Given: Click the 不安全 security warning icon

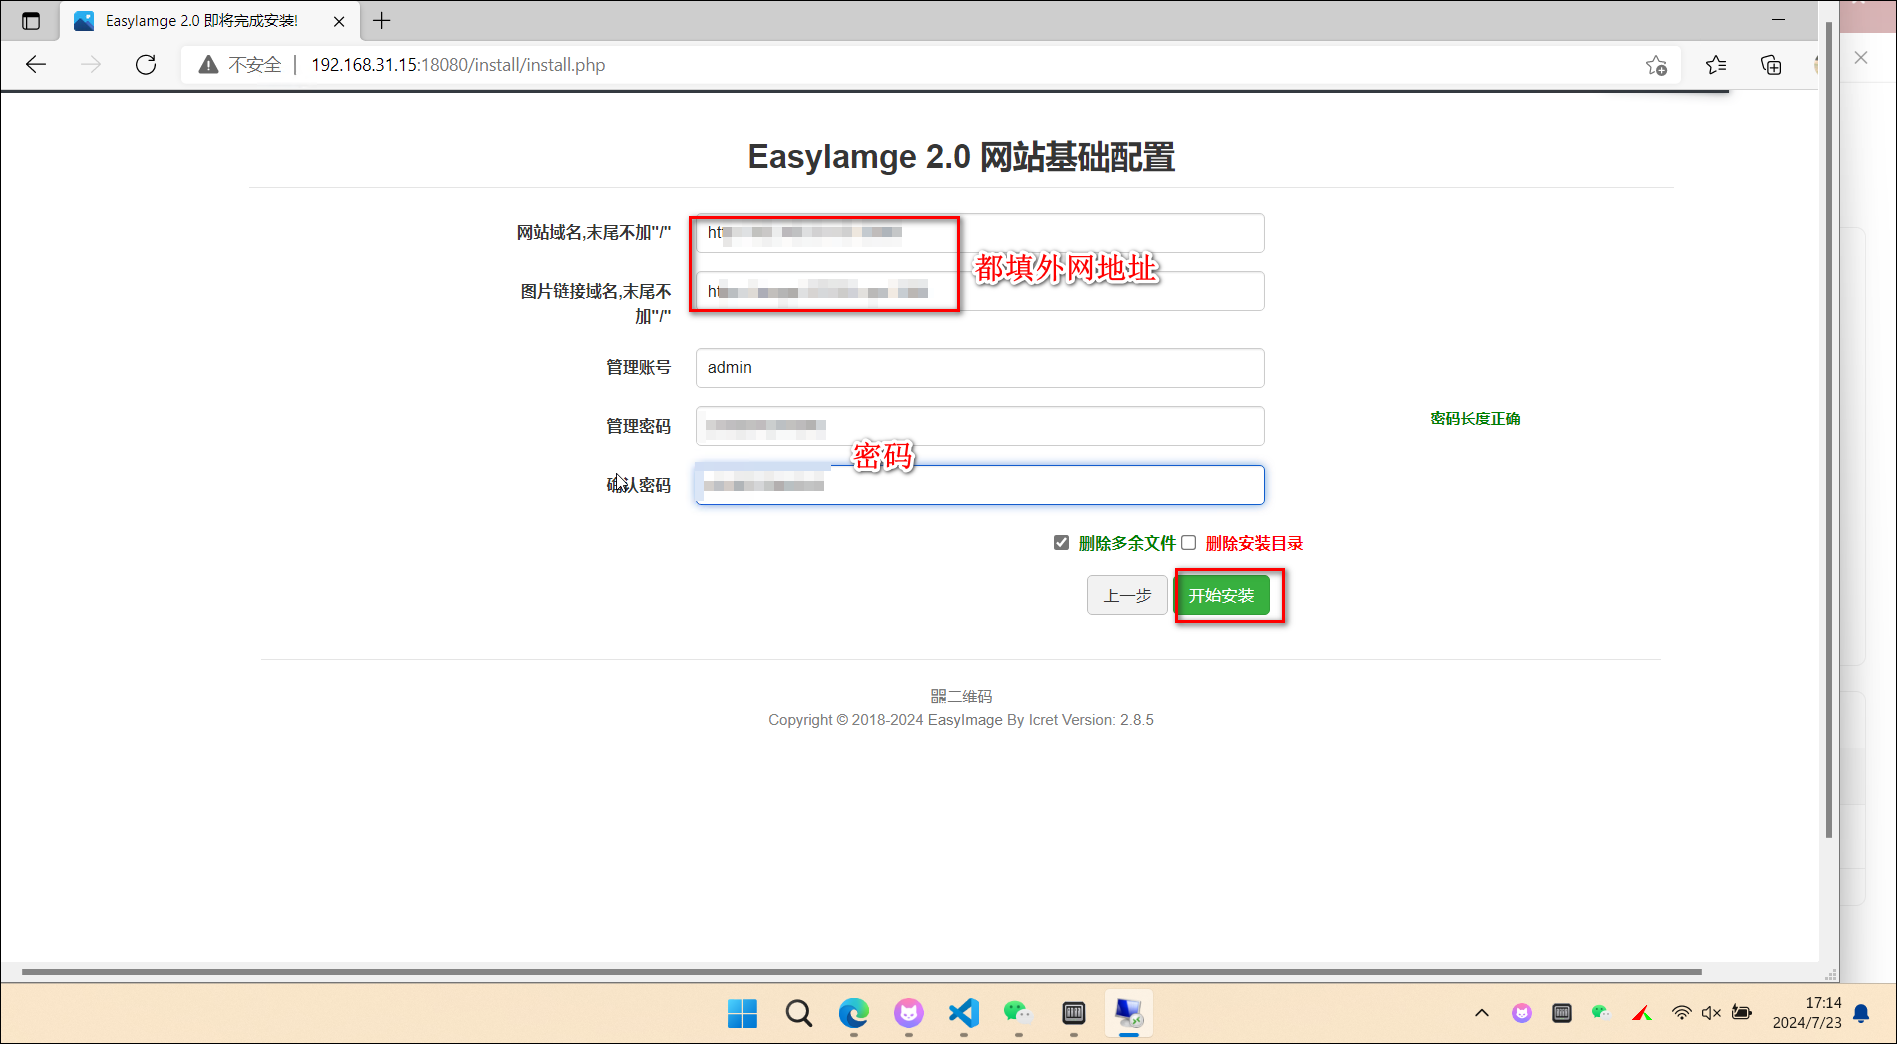Looking at the screenshot, I should point(208,65).
